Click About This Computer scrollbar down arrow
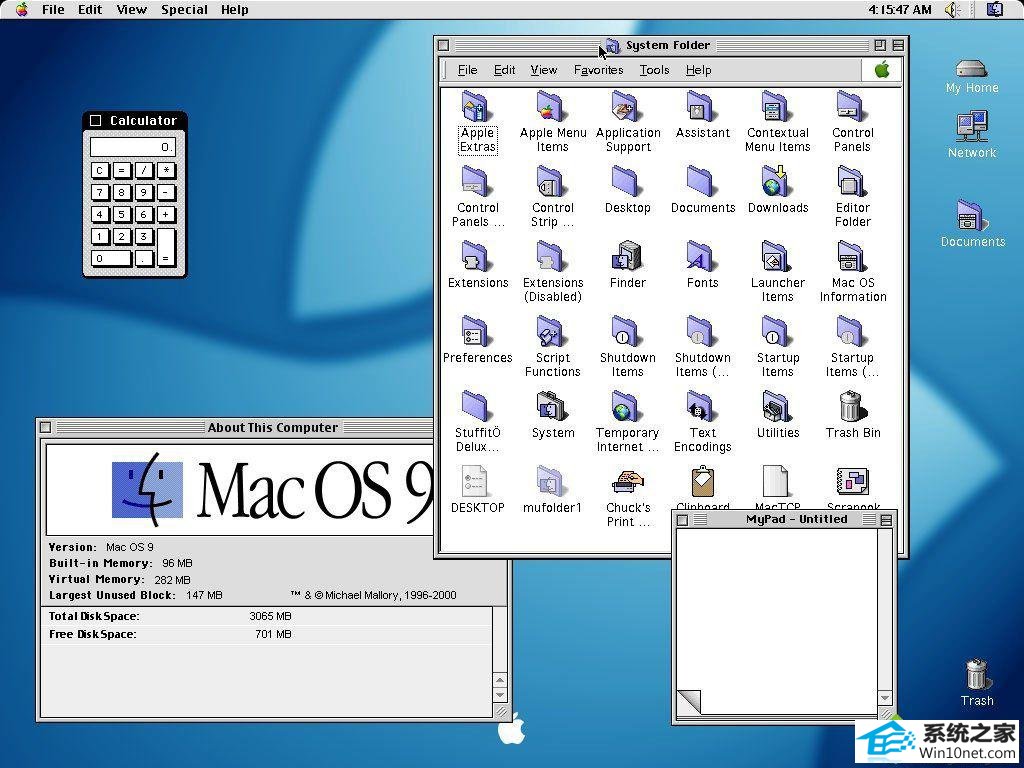Screen dimensions: 1024x768 pyautogui.click(x=500, y=695)
